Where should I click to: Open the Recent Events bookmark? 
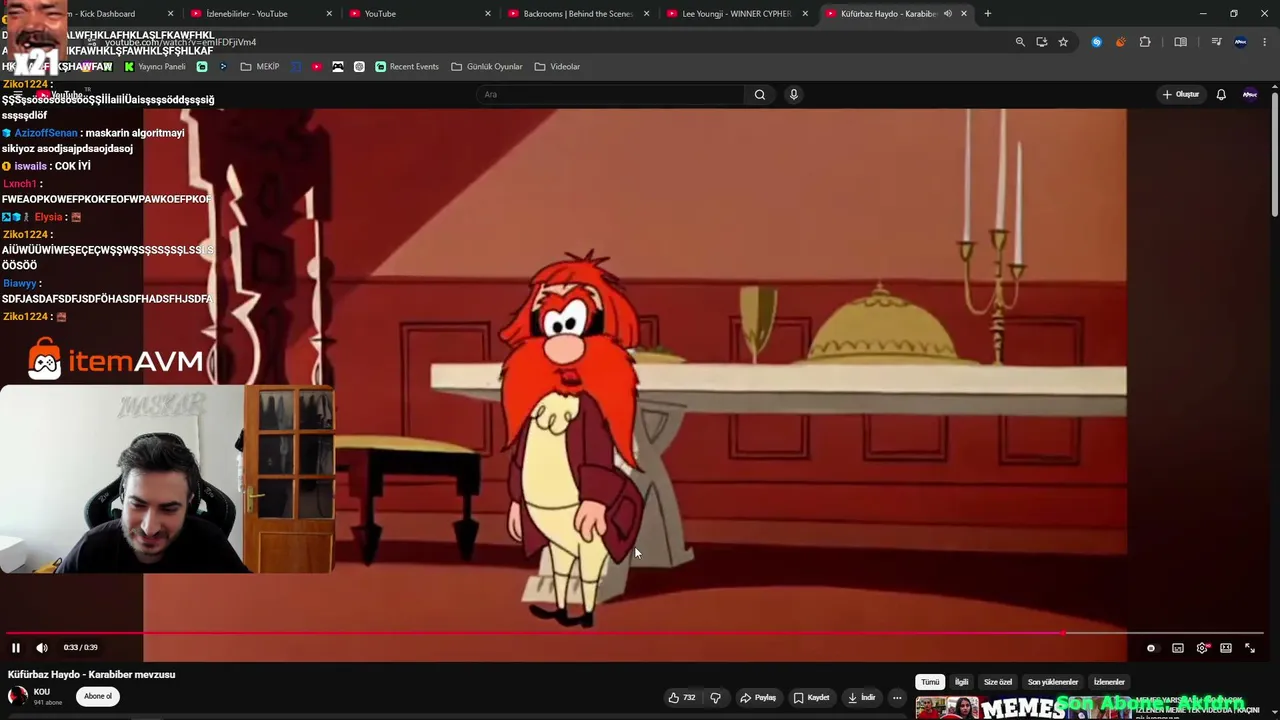click(x=407, y=67)
